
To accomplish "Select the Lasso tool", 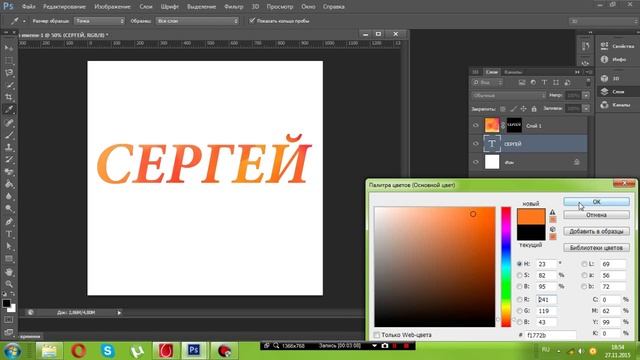I will point(9,73).
